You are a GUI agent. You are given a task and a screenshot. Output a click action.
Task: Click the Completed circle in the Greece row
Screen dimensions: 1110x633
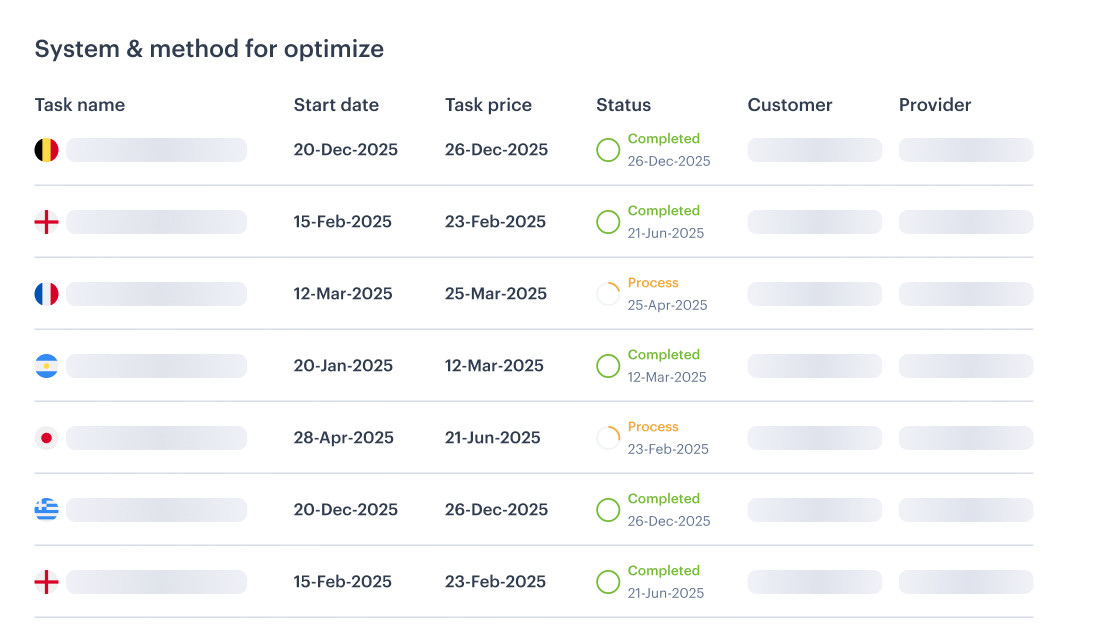click(608, 510)
